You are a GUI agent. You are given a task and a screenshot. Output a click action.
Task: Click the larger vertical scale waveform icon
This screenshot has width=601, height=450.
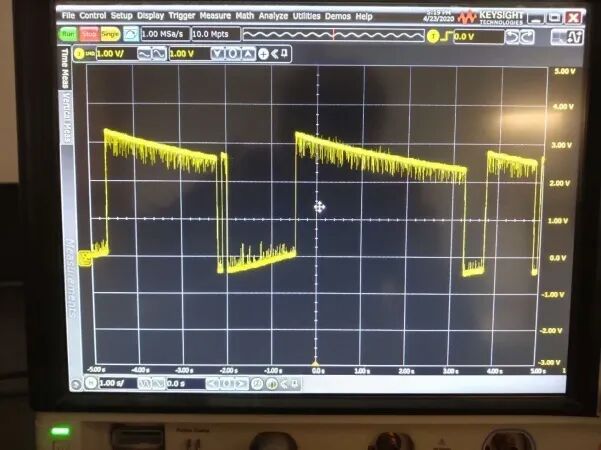point(144,54)
